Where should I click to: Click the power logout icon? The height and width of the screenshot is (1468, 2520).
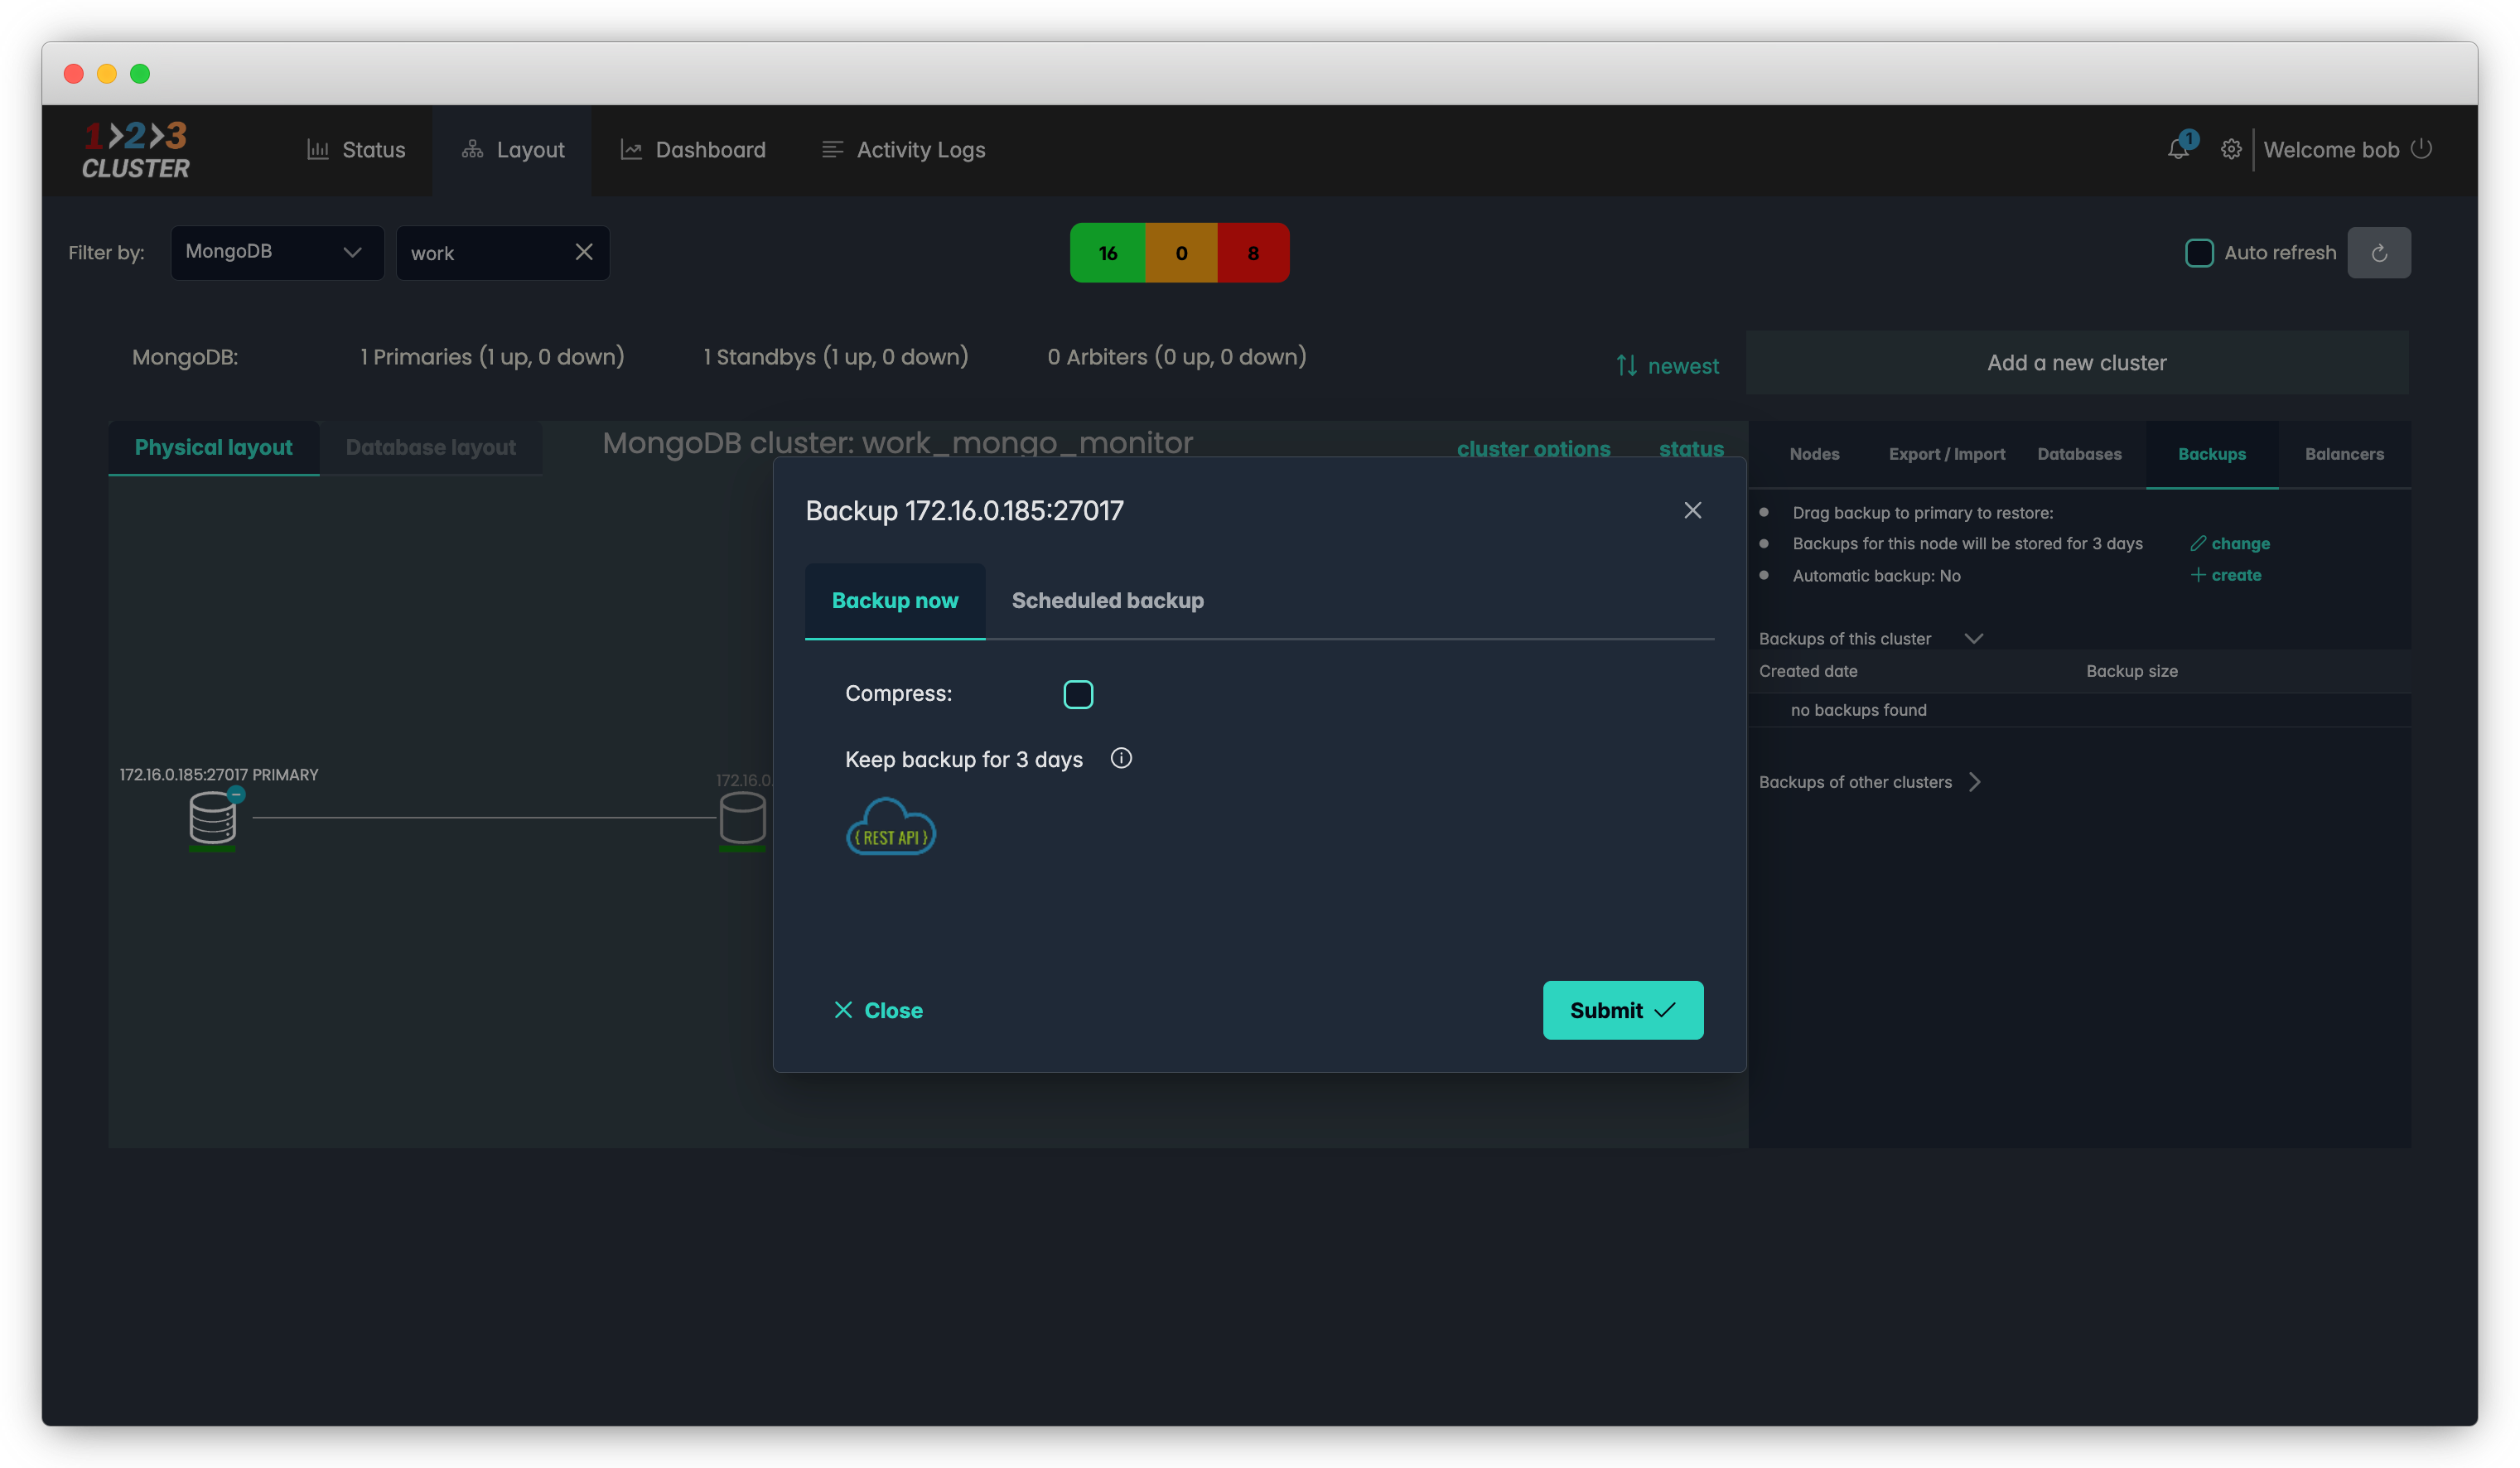tap(2421, 149)
